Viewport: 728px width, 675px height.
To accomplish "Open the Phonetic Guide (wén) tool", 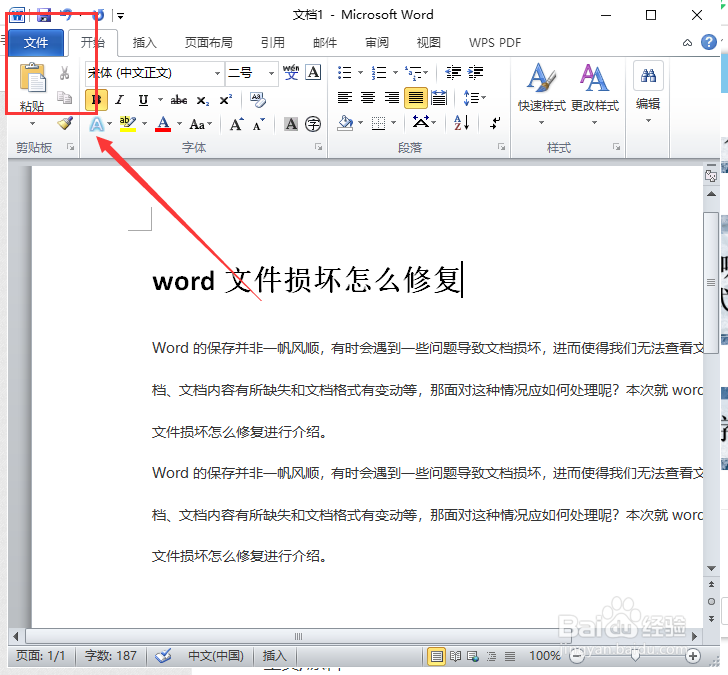I will (291, 72).
